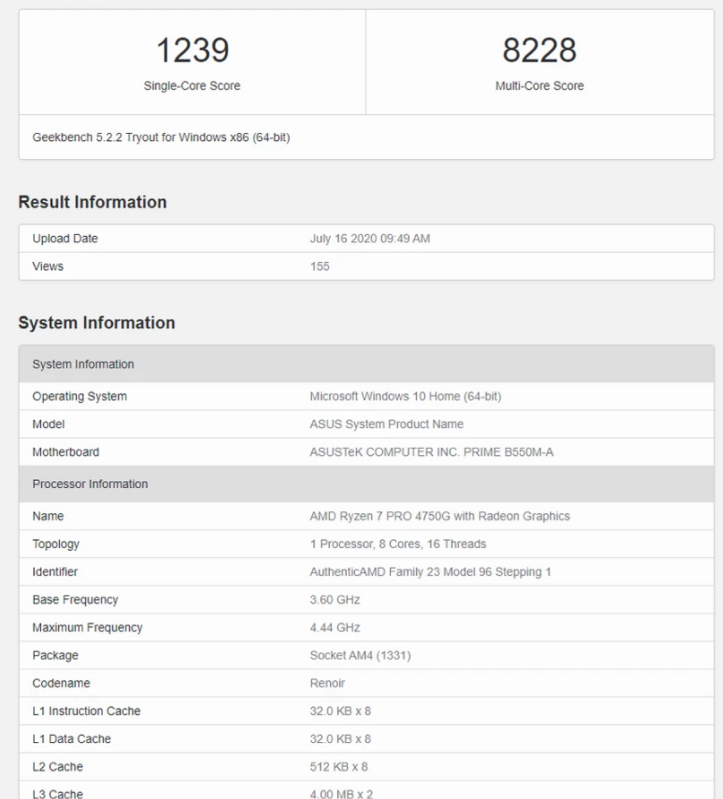The height and width of the screenshot is (799, 723).
Task: Click the PRIME B550M-A motherboard value
Action: tap(431, 452)
